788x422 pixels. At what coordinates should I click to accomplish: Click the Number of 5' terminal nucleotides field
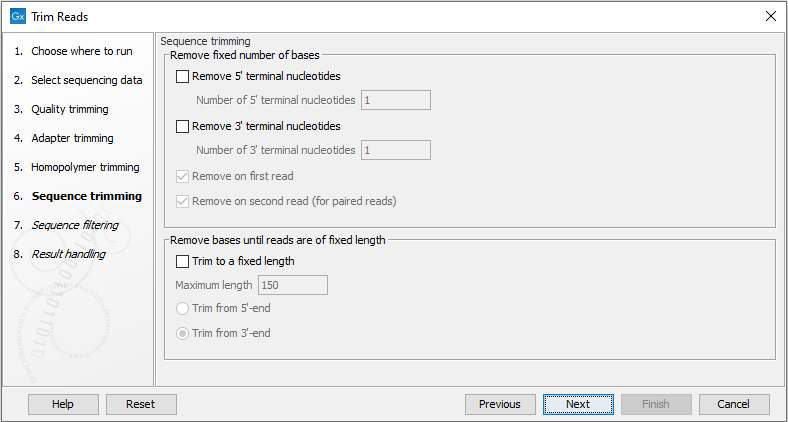(395, 100)
